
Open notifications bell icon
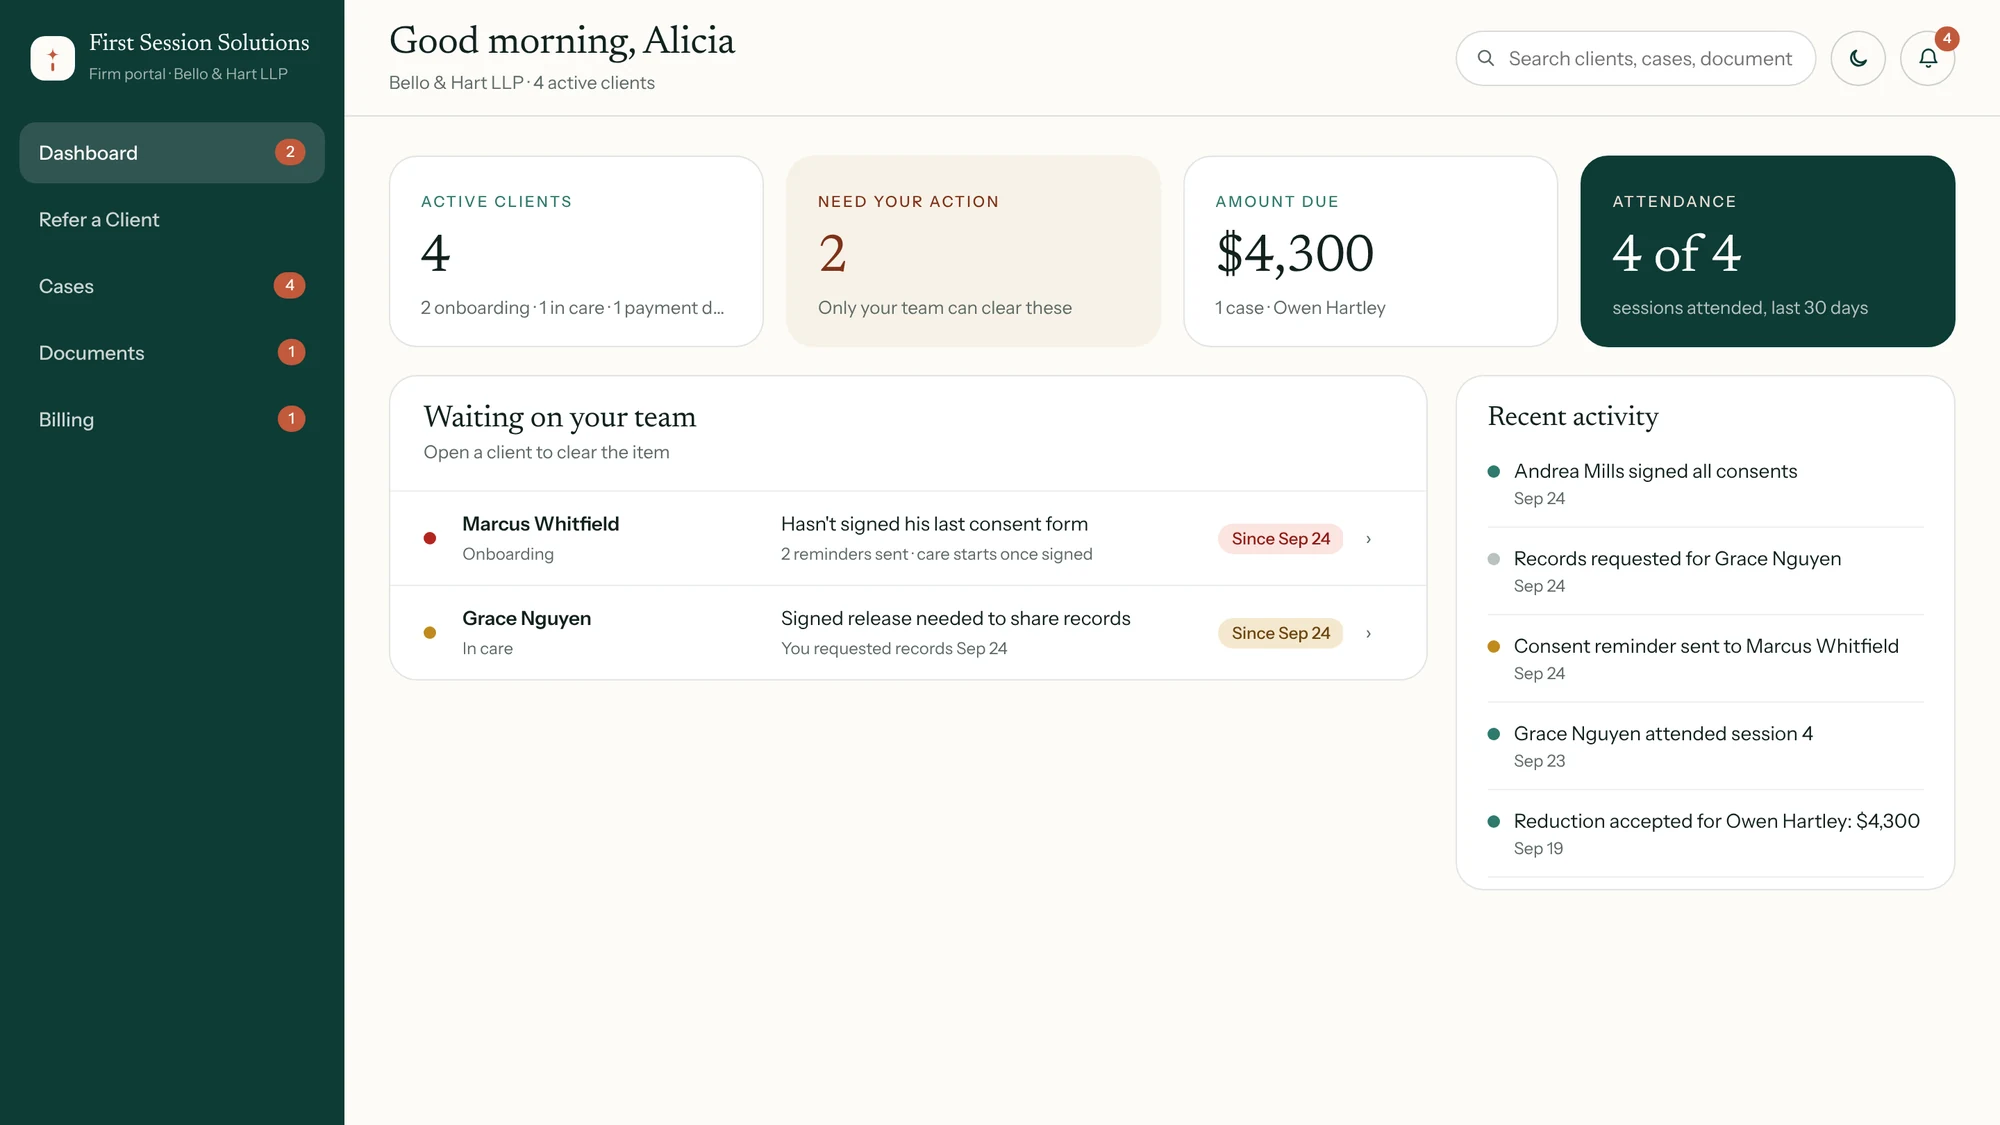pyautogui.click(x=1928, y=58)
